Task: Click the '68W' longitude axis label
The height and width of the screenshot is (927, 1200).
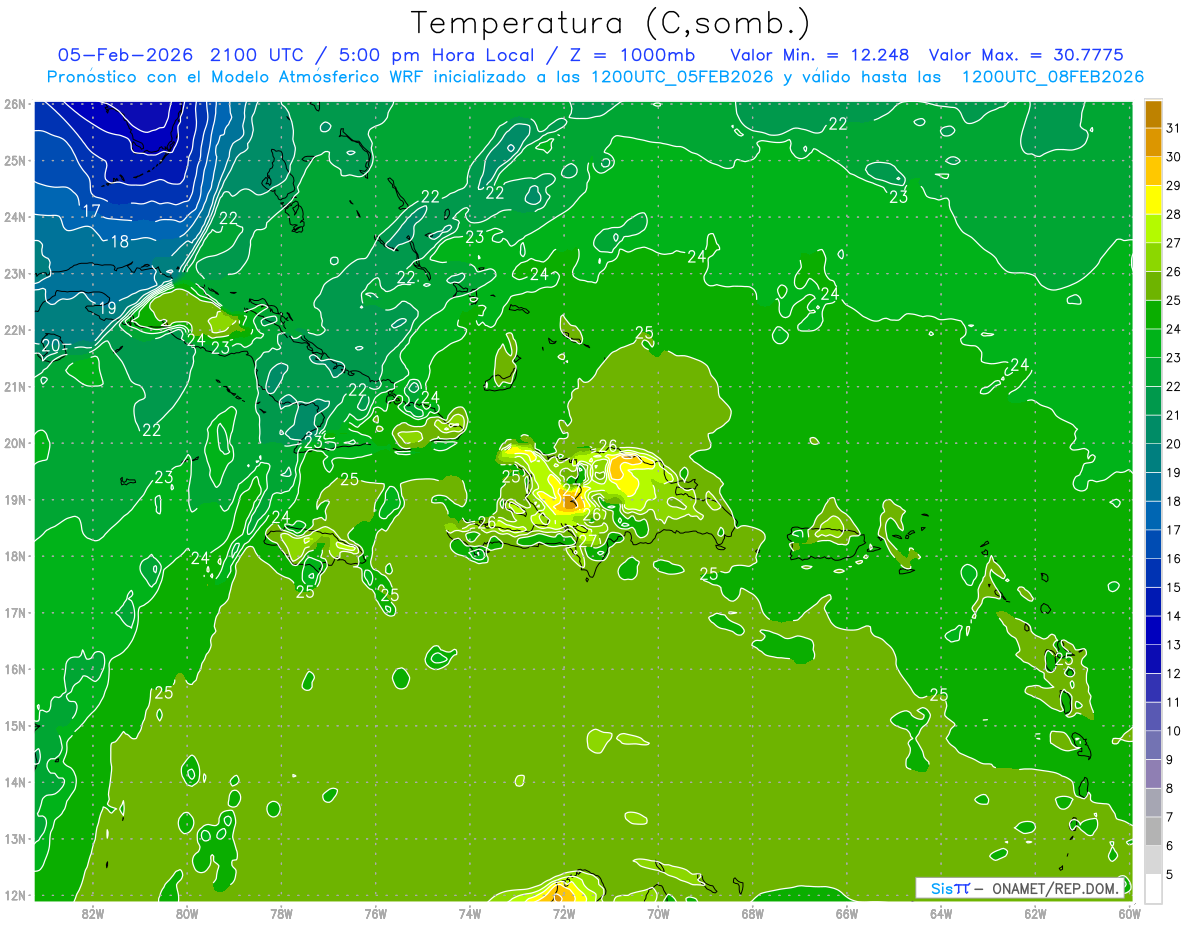Action: (x=753, y=913)
